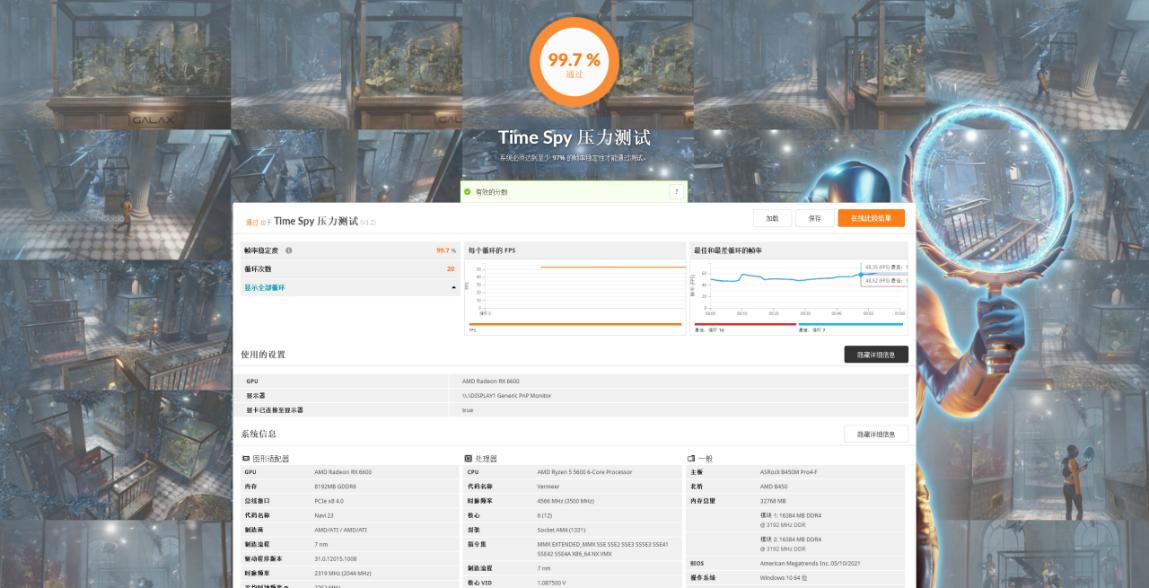Collapse the 显示全部循环 arrow
This screenshot has width=1149, height=588.
[454, 288]
